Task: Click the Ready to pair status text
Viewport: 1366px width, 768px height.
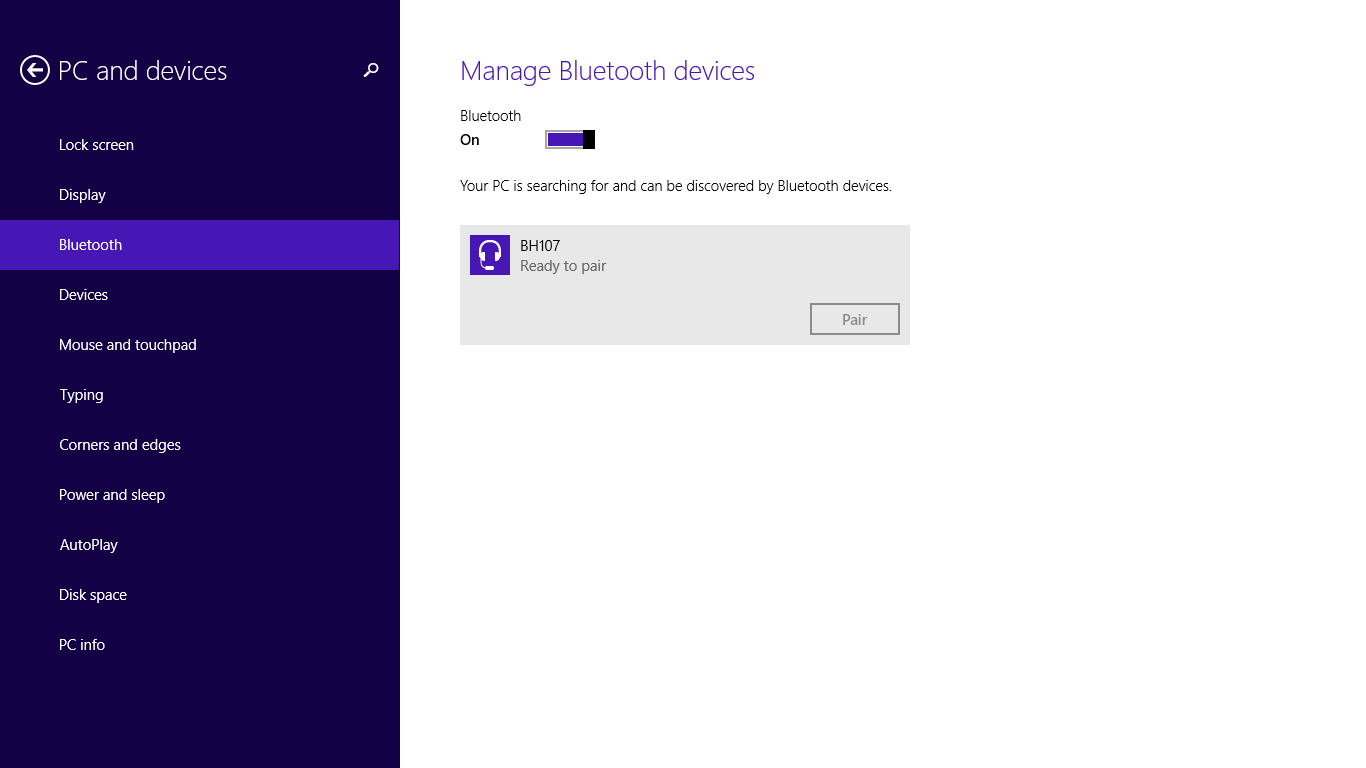Action: [x=563, y=266]
